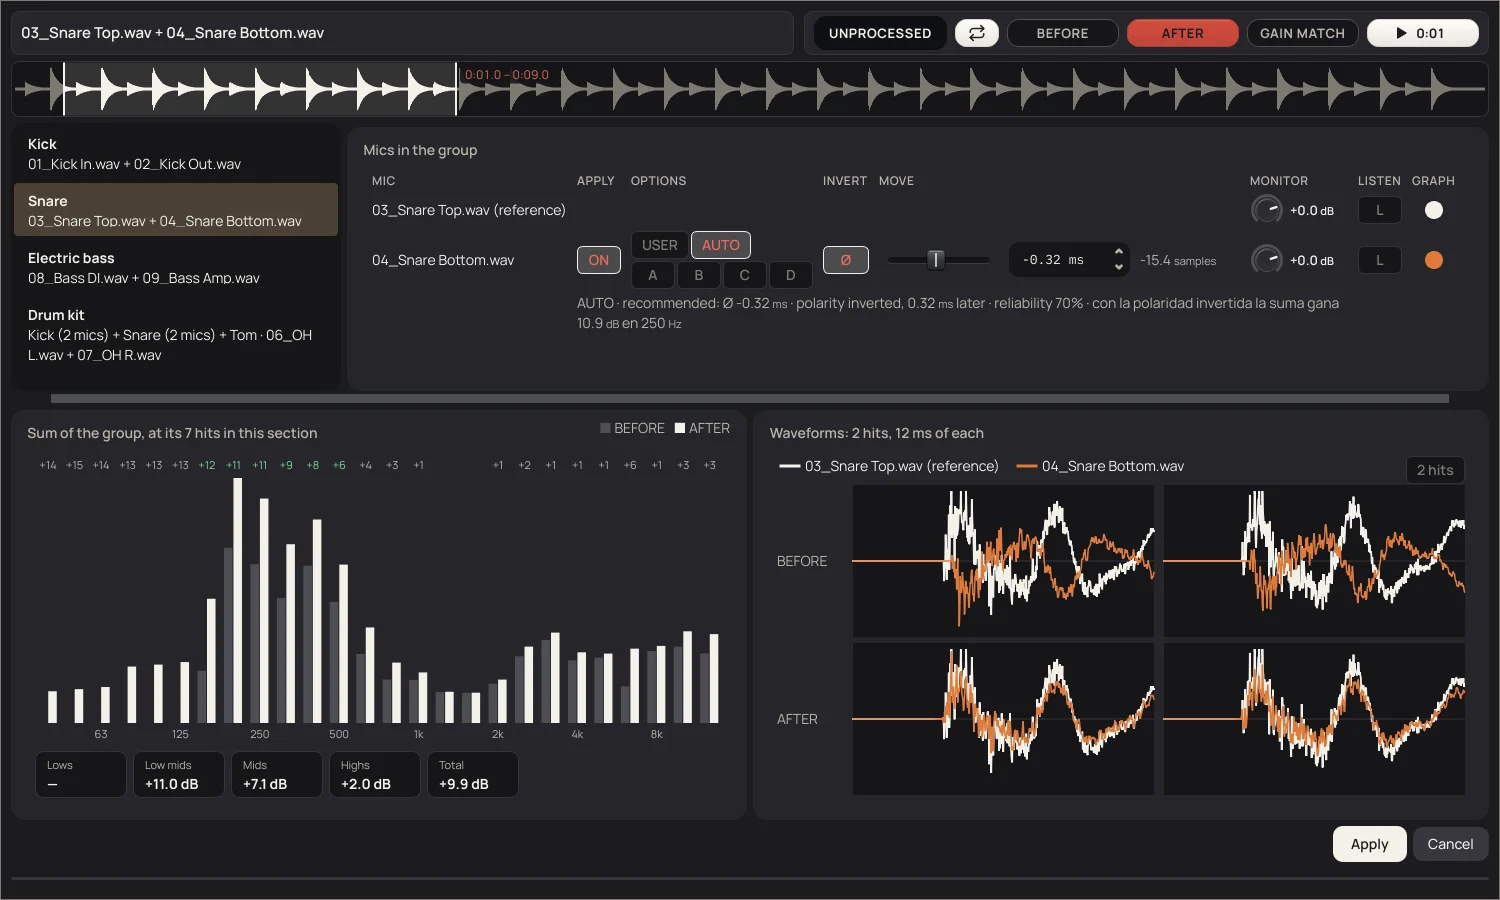Click the horizontal scrollbar below the mics panel
This screenshot has height=900, width=1500.
click(x=750, y=398)
